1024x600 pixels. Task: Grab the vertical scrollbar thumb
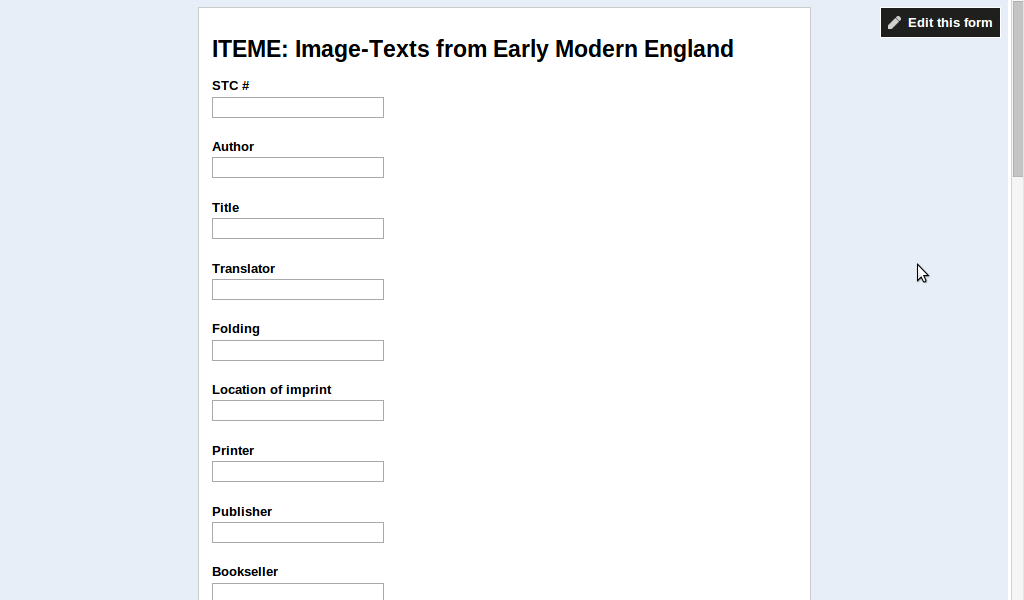[1017, 90]
